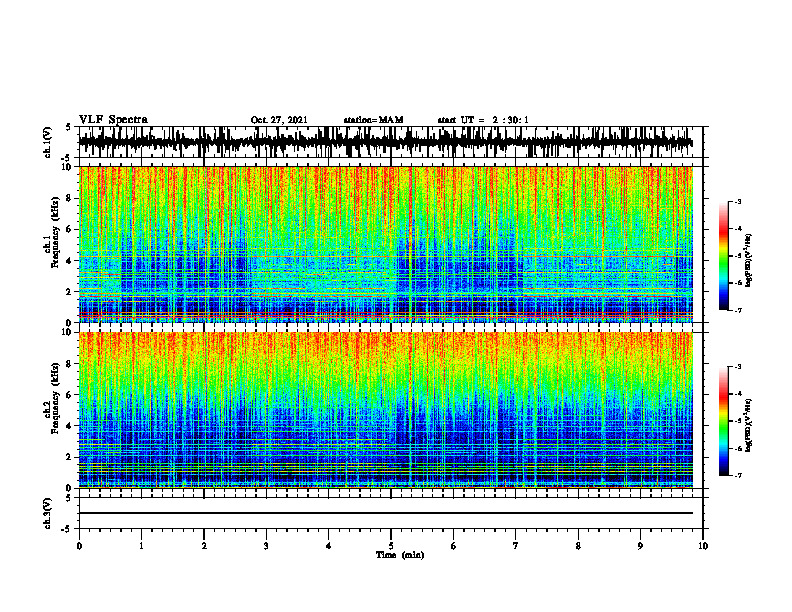Click the "5" tick of ch.3(V) axis

pyautogui.click(x=69, y=498)
